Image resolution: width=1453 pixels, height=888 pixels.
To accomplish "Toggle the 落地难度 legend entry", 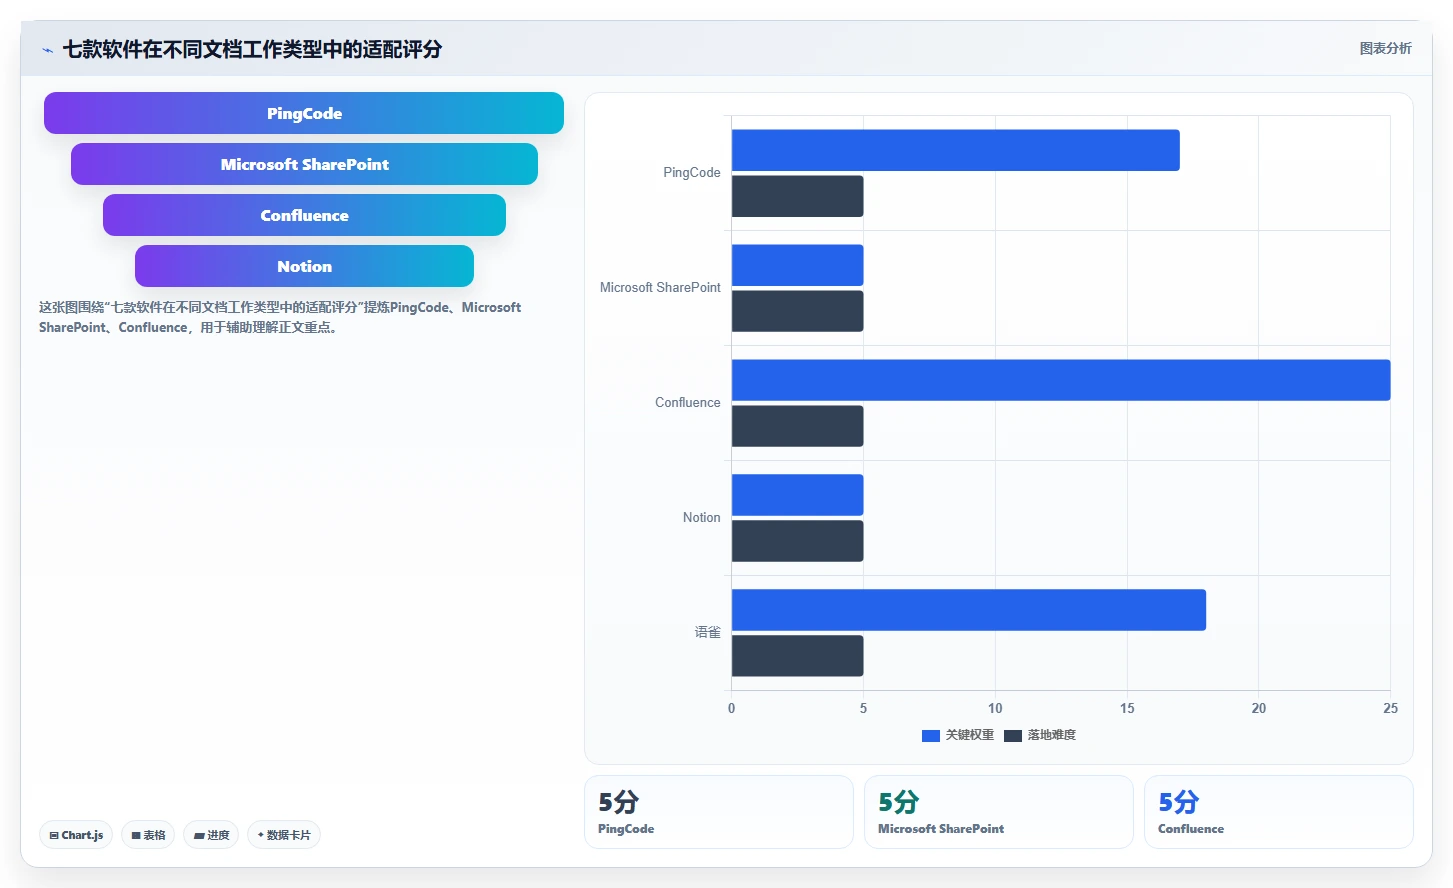I will pyautogui.click(x=1040, y=735).
